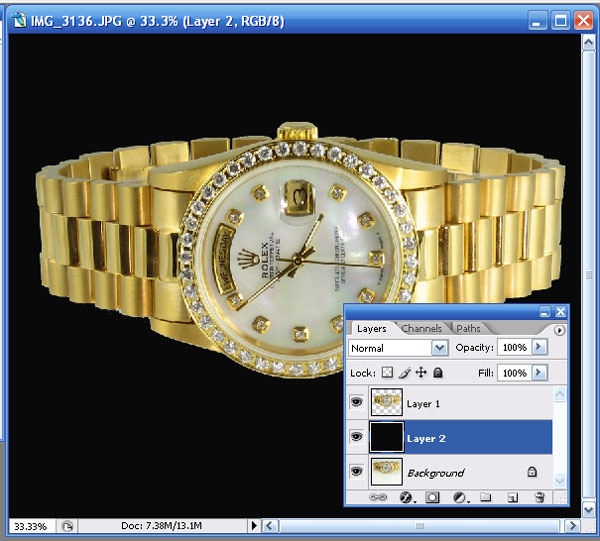Screen dimensions: 600x541
Task: Click the document vertical scroll up arrow
Action: [x=588, y=42]
